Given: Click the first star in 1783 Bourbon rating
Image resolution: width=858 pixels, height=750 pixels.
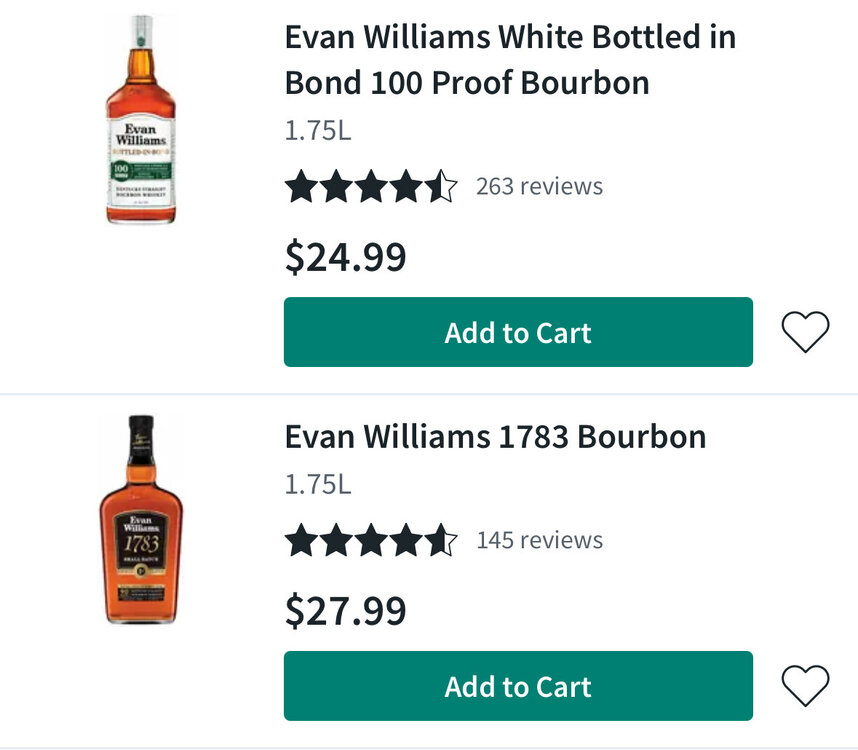Looking at the screenshot, I should tap(301, 541).
